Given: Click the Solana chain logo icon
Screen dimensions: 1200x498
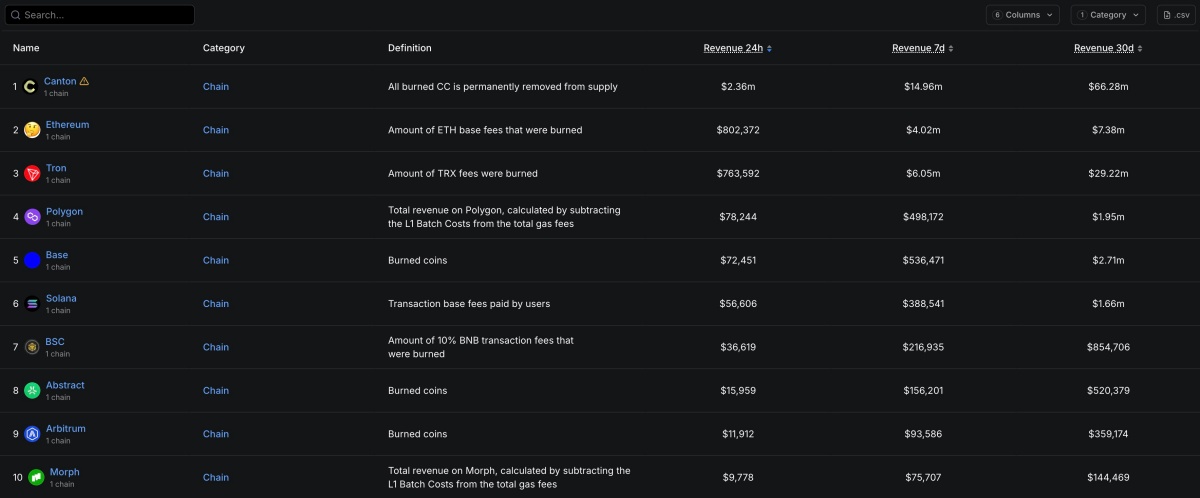Looking at the screenshot, I should point(32,304).
